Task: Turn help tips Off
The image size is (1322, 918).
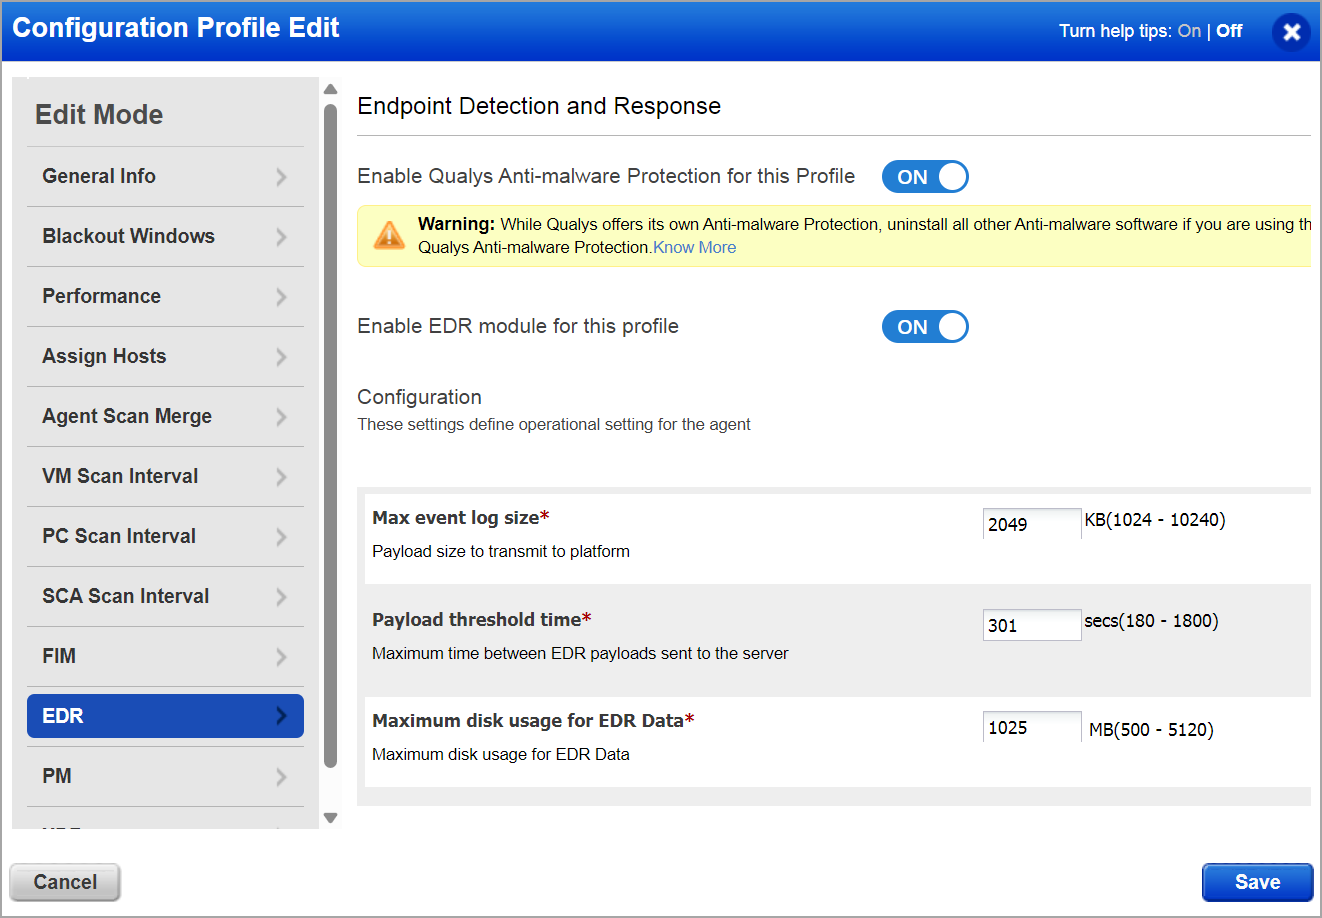Action: (1229, 31)
